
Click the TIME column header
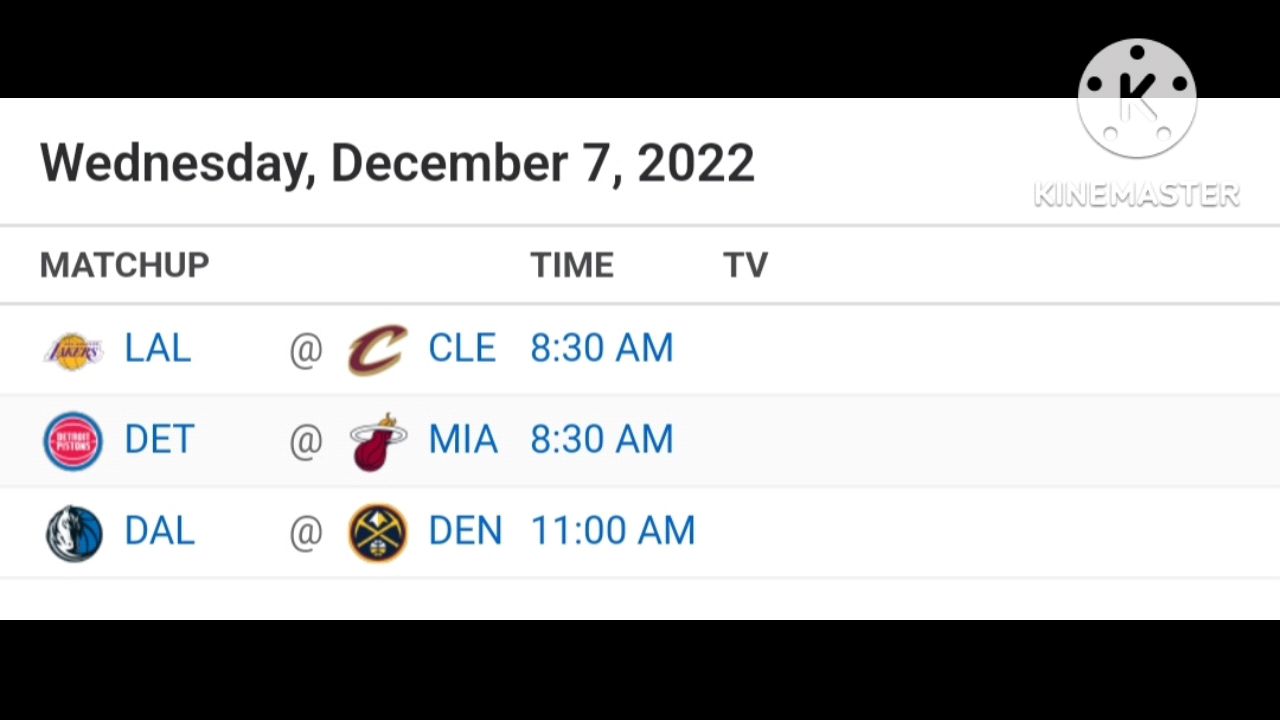[x=572, y=265]
